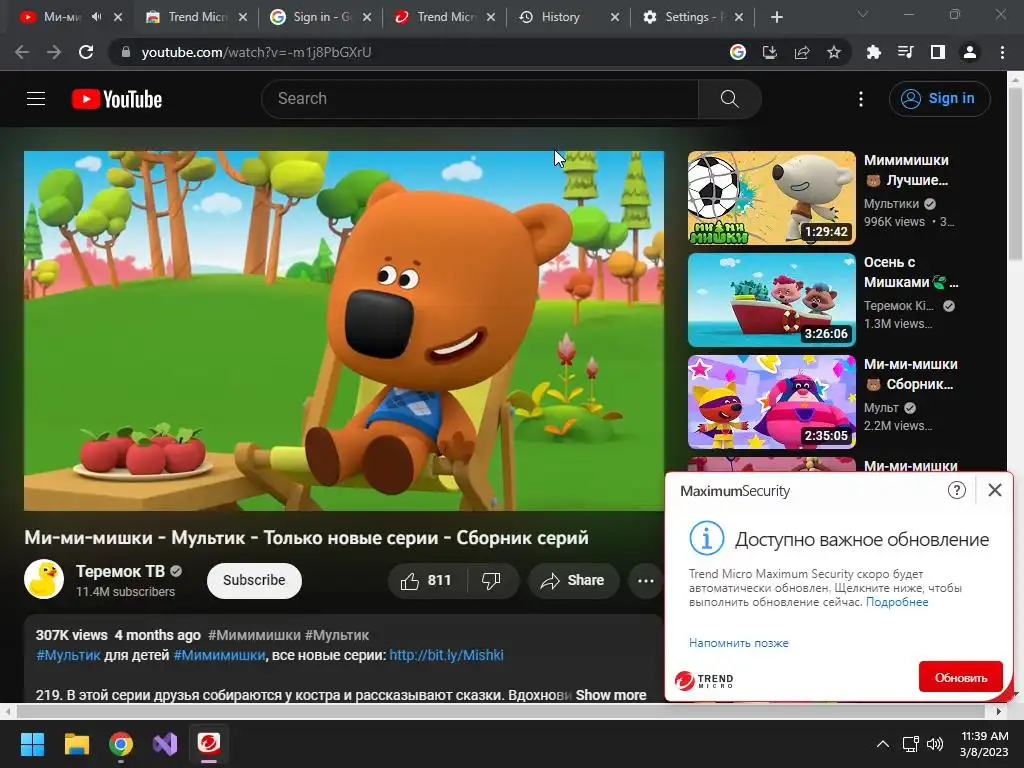Switch to the Settings tab

(x=692, y=17)
